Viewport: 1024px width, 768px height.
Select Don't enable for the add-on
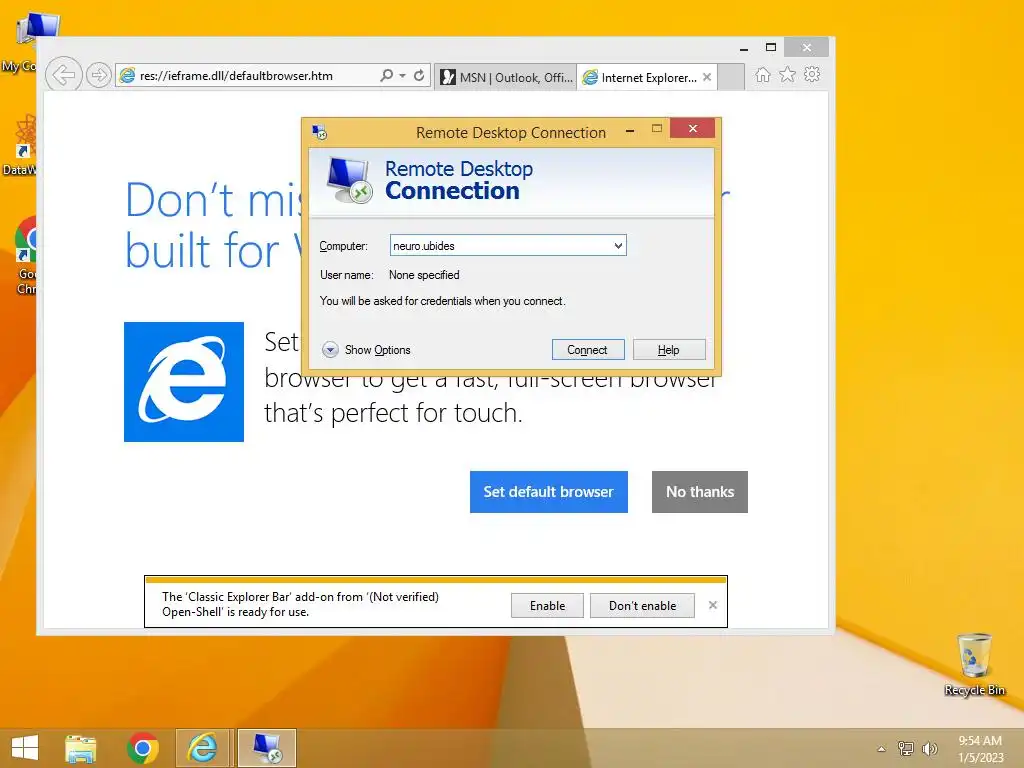(x=642, y=605)
